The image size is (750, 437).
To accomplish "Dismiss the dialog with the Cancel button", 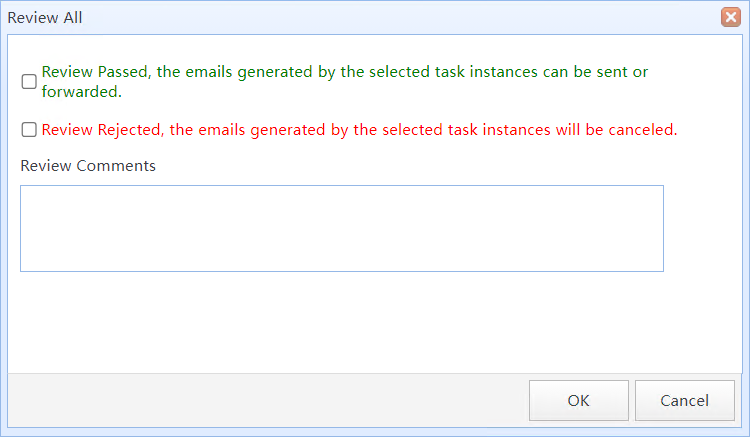I will coord(684,400).
